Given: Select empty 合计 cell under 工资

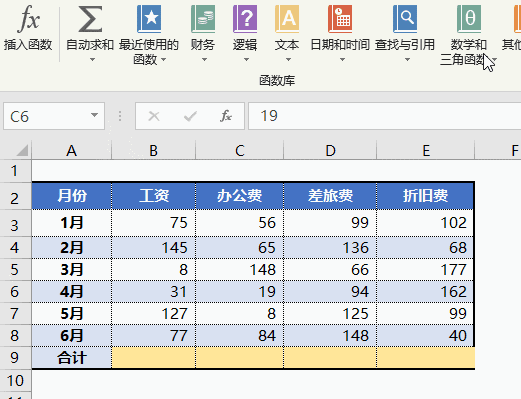Looking at the screenshot, I should (154, 358).
